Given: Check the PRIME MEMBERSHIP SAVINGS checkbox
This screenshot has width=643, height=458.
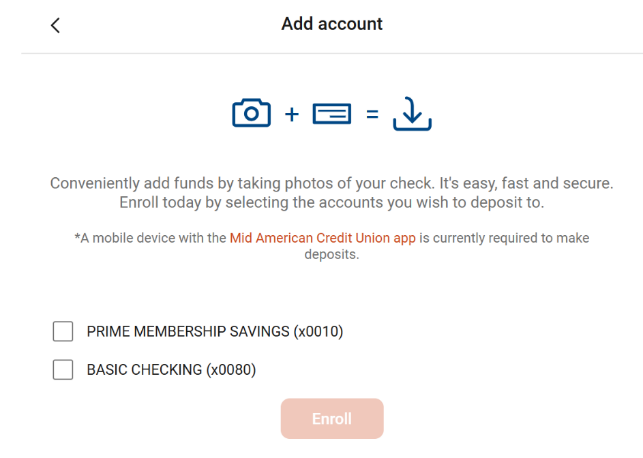Looking at the screenshot, I should [x=63, y=331].
